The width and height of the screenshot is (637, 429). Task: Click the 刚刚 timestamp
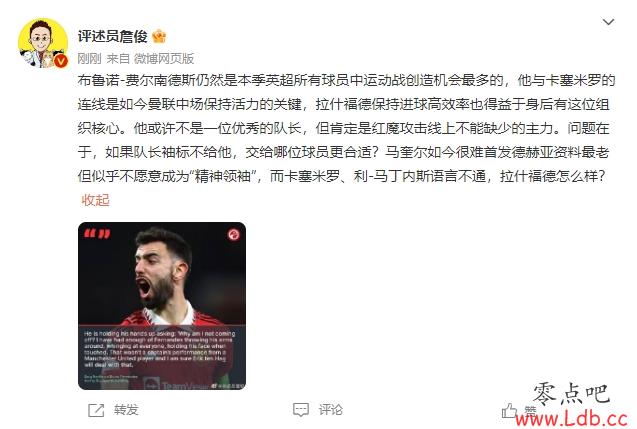89,59
